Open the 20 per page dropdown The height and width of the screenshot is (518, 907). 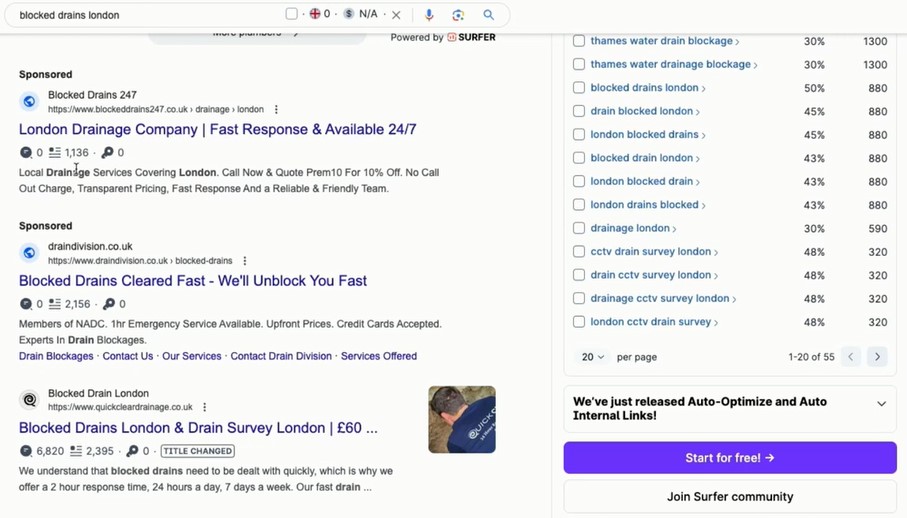pyautogui.click(x=592, y=357)
